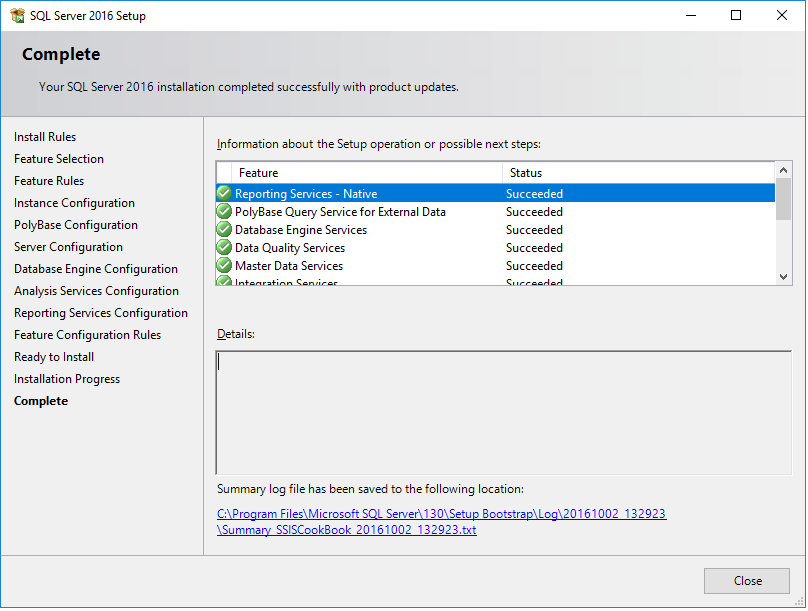Viewport: 808px width, 611px height.
Task: Click Succeeded status for Data Quality Services
Action: tap(534, 248)
